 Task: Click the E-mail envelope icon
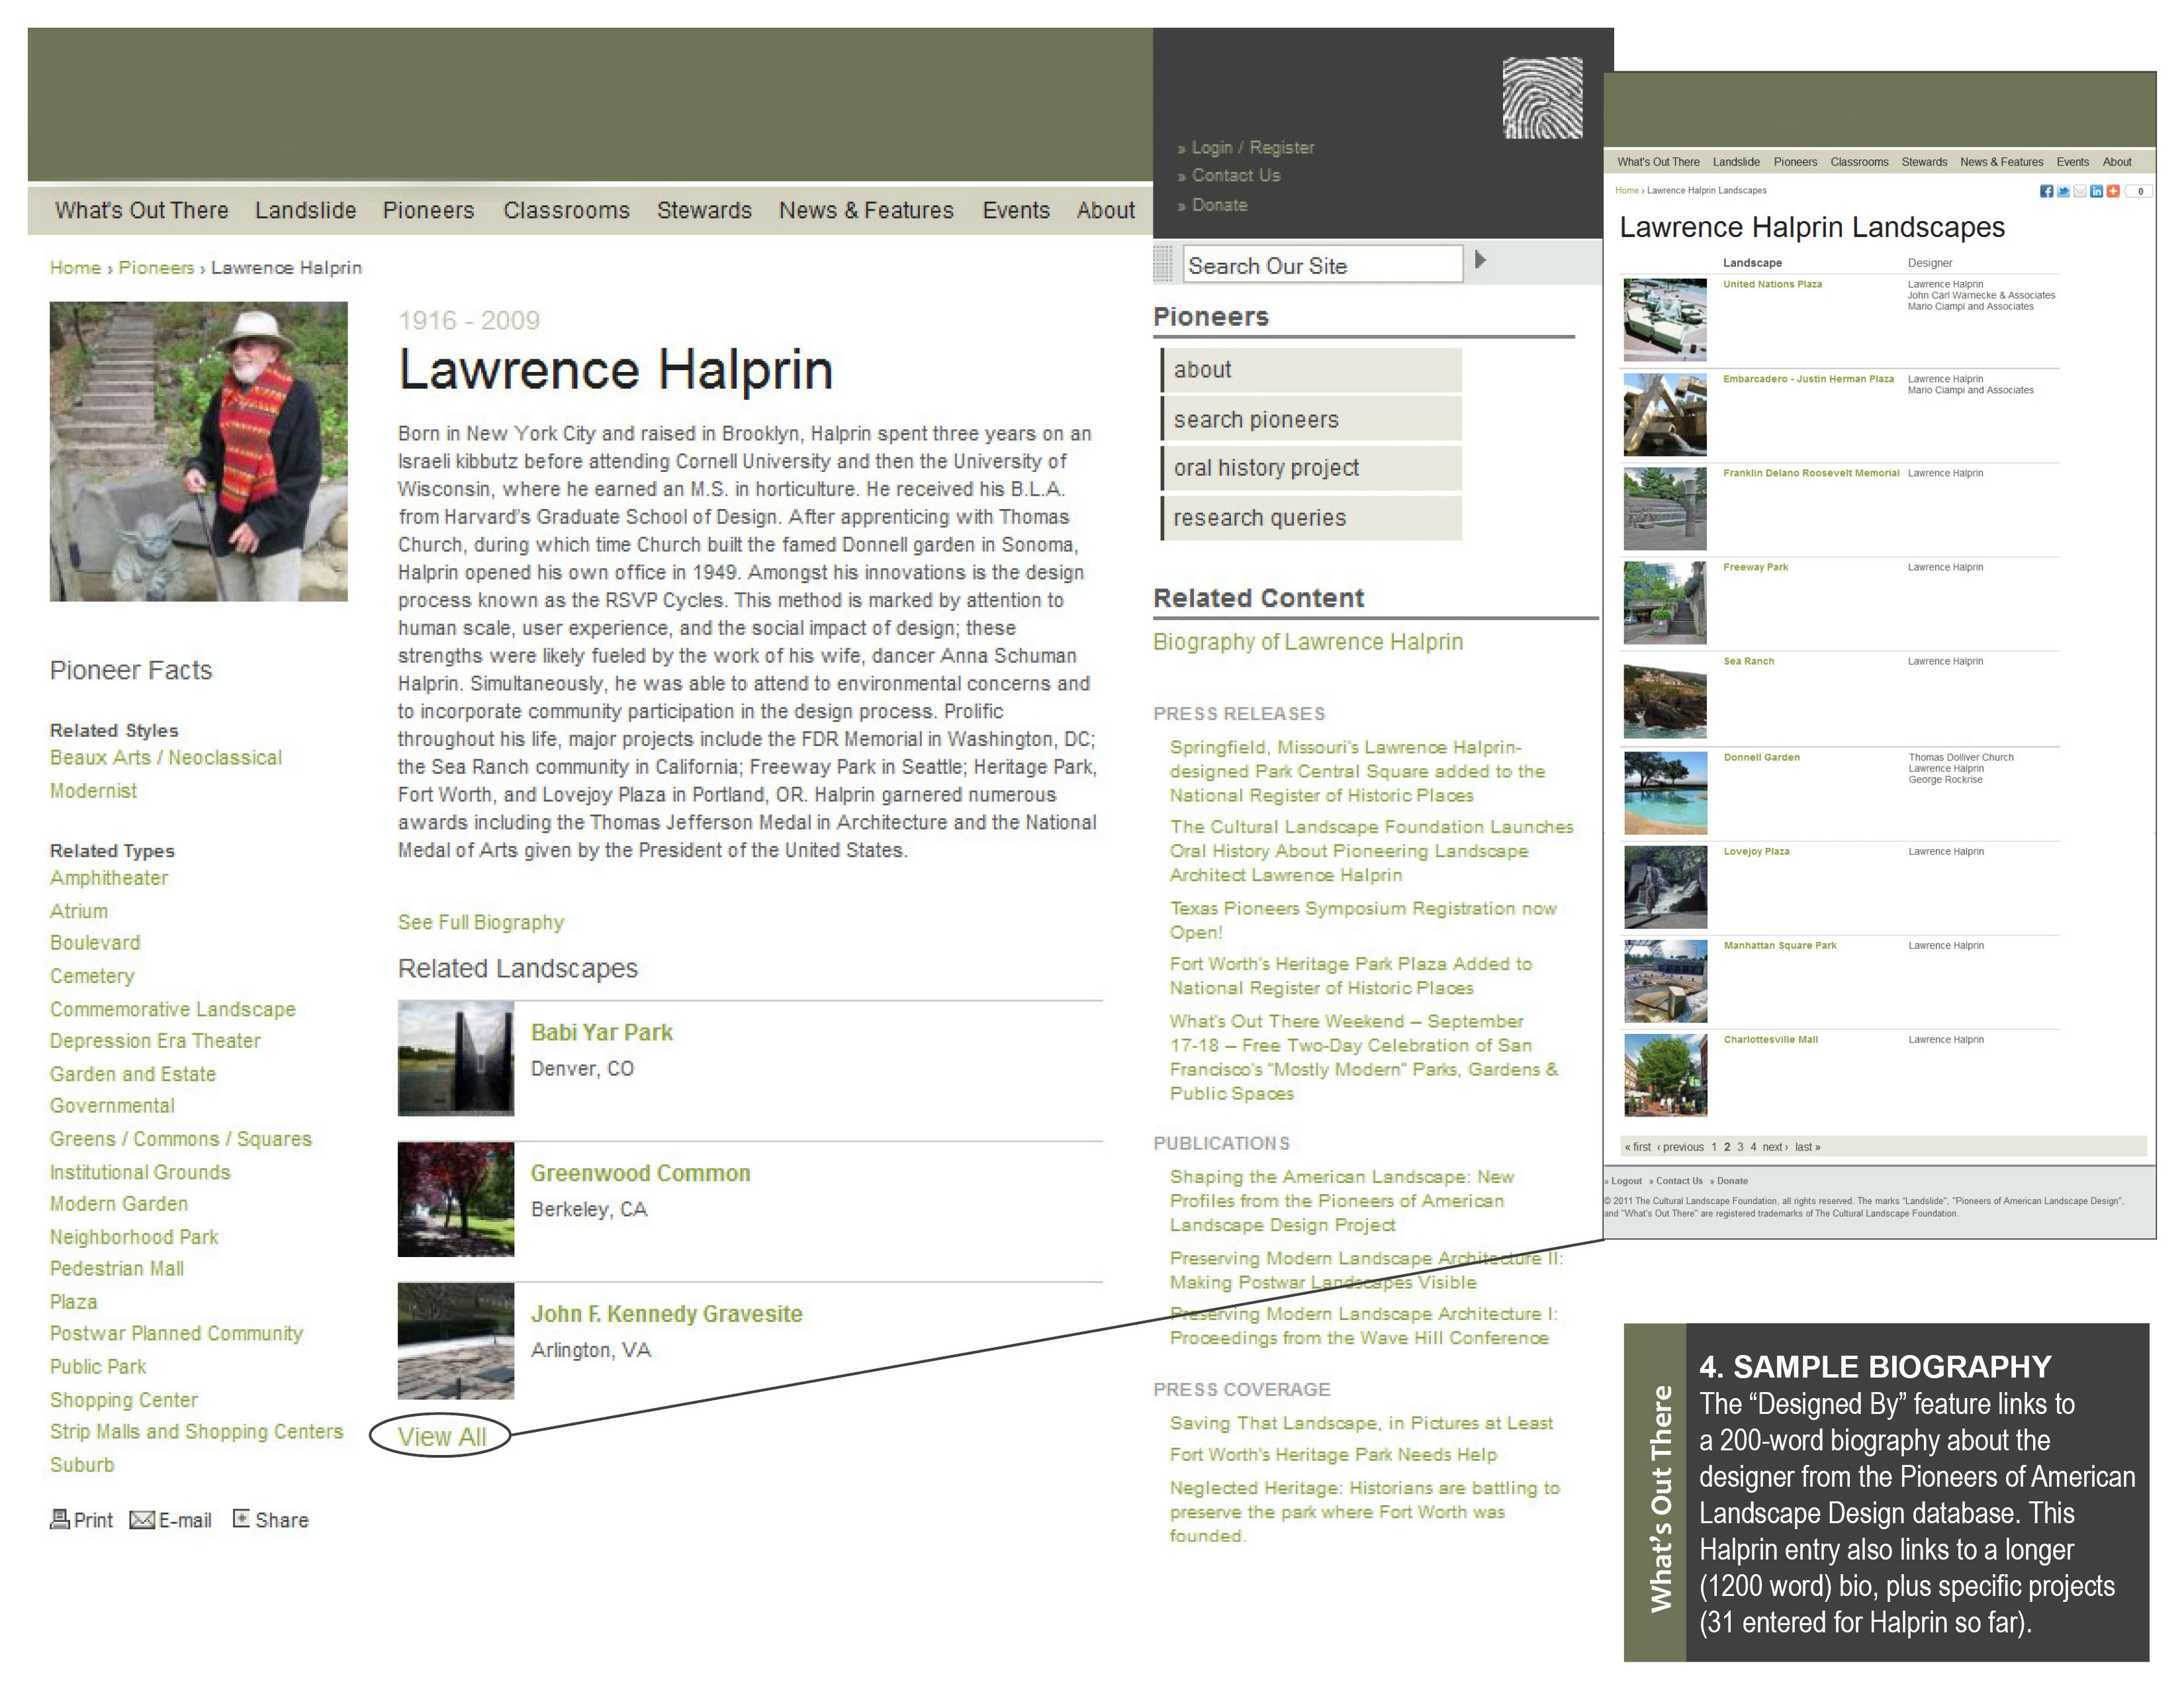point(142,1520)
